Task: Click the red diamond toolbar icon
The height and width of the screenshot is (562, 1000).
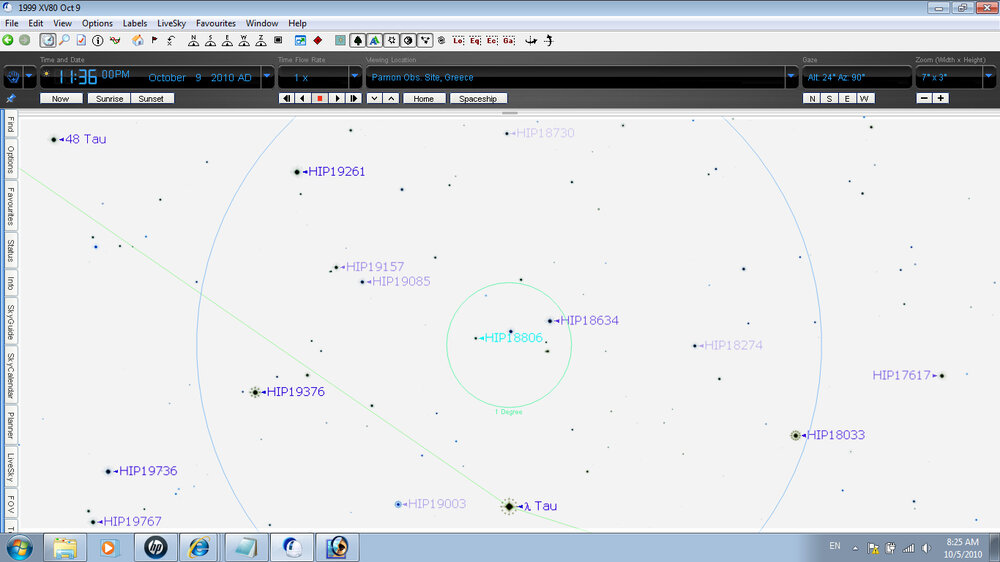Action: click(317, 41)
